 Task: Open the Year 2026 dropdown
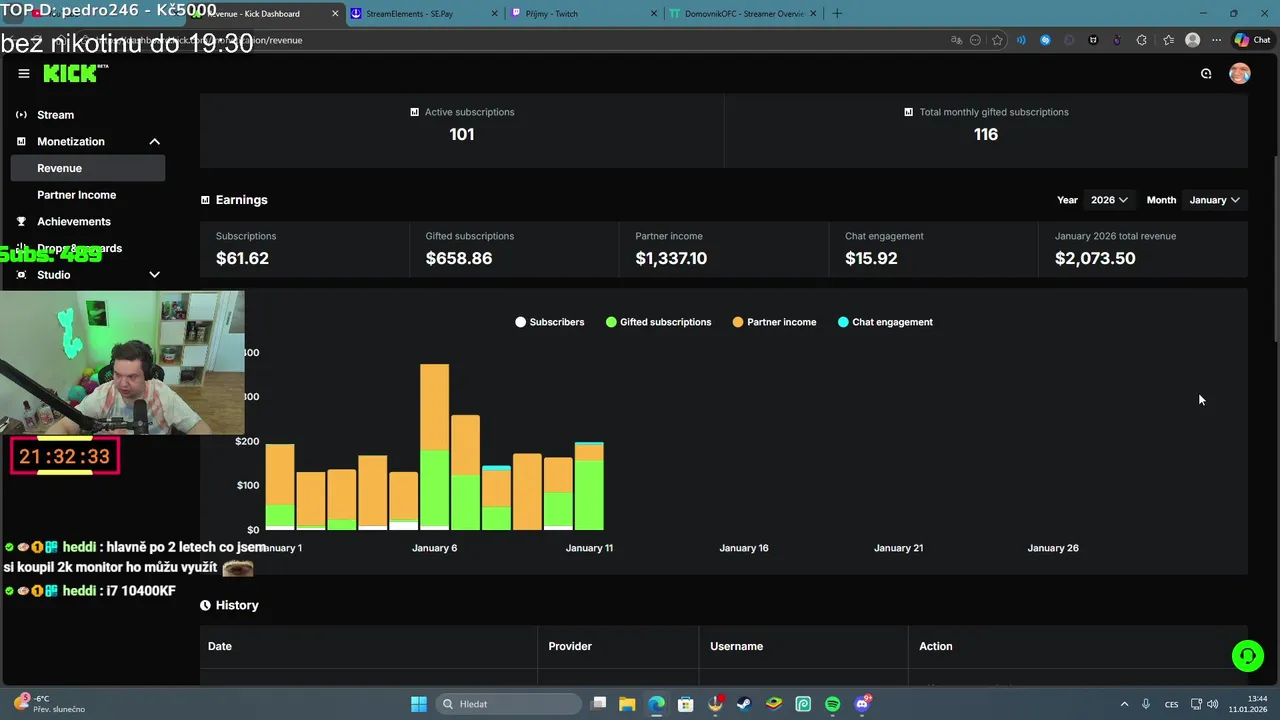(x=1109, y=200)
